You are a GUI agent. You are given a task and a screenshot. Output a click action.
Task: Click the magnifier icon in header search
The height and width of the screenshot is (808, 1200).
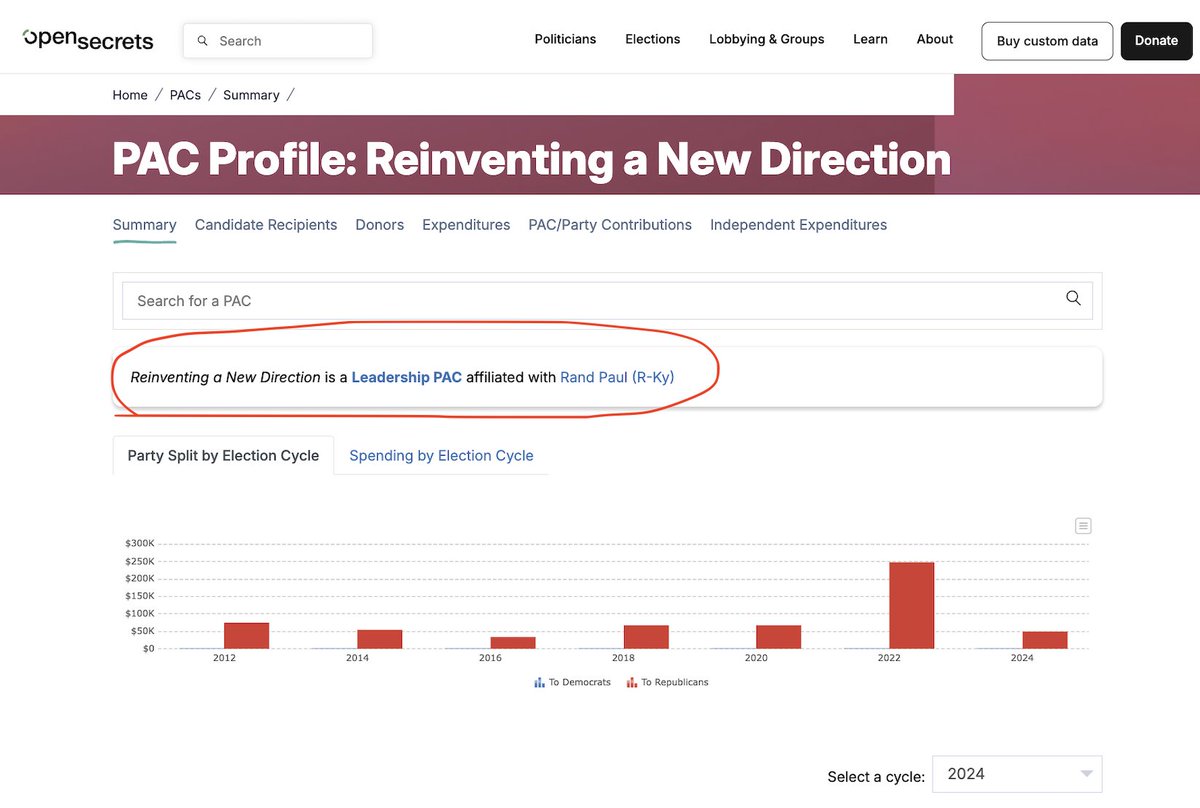click(x=203, y=41)
